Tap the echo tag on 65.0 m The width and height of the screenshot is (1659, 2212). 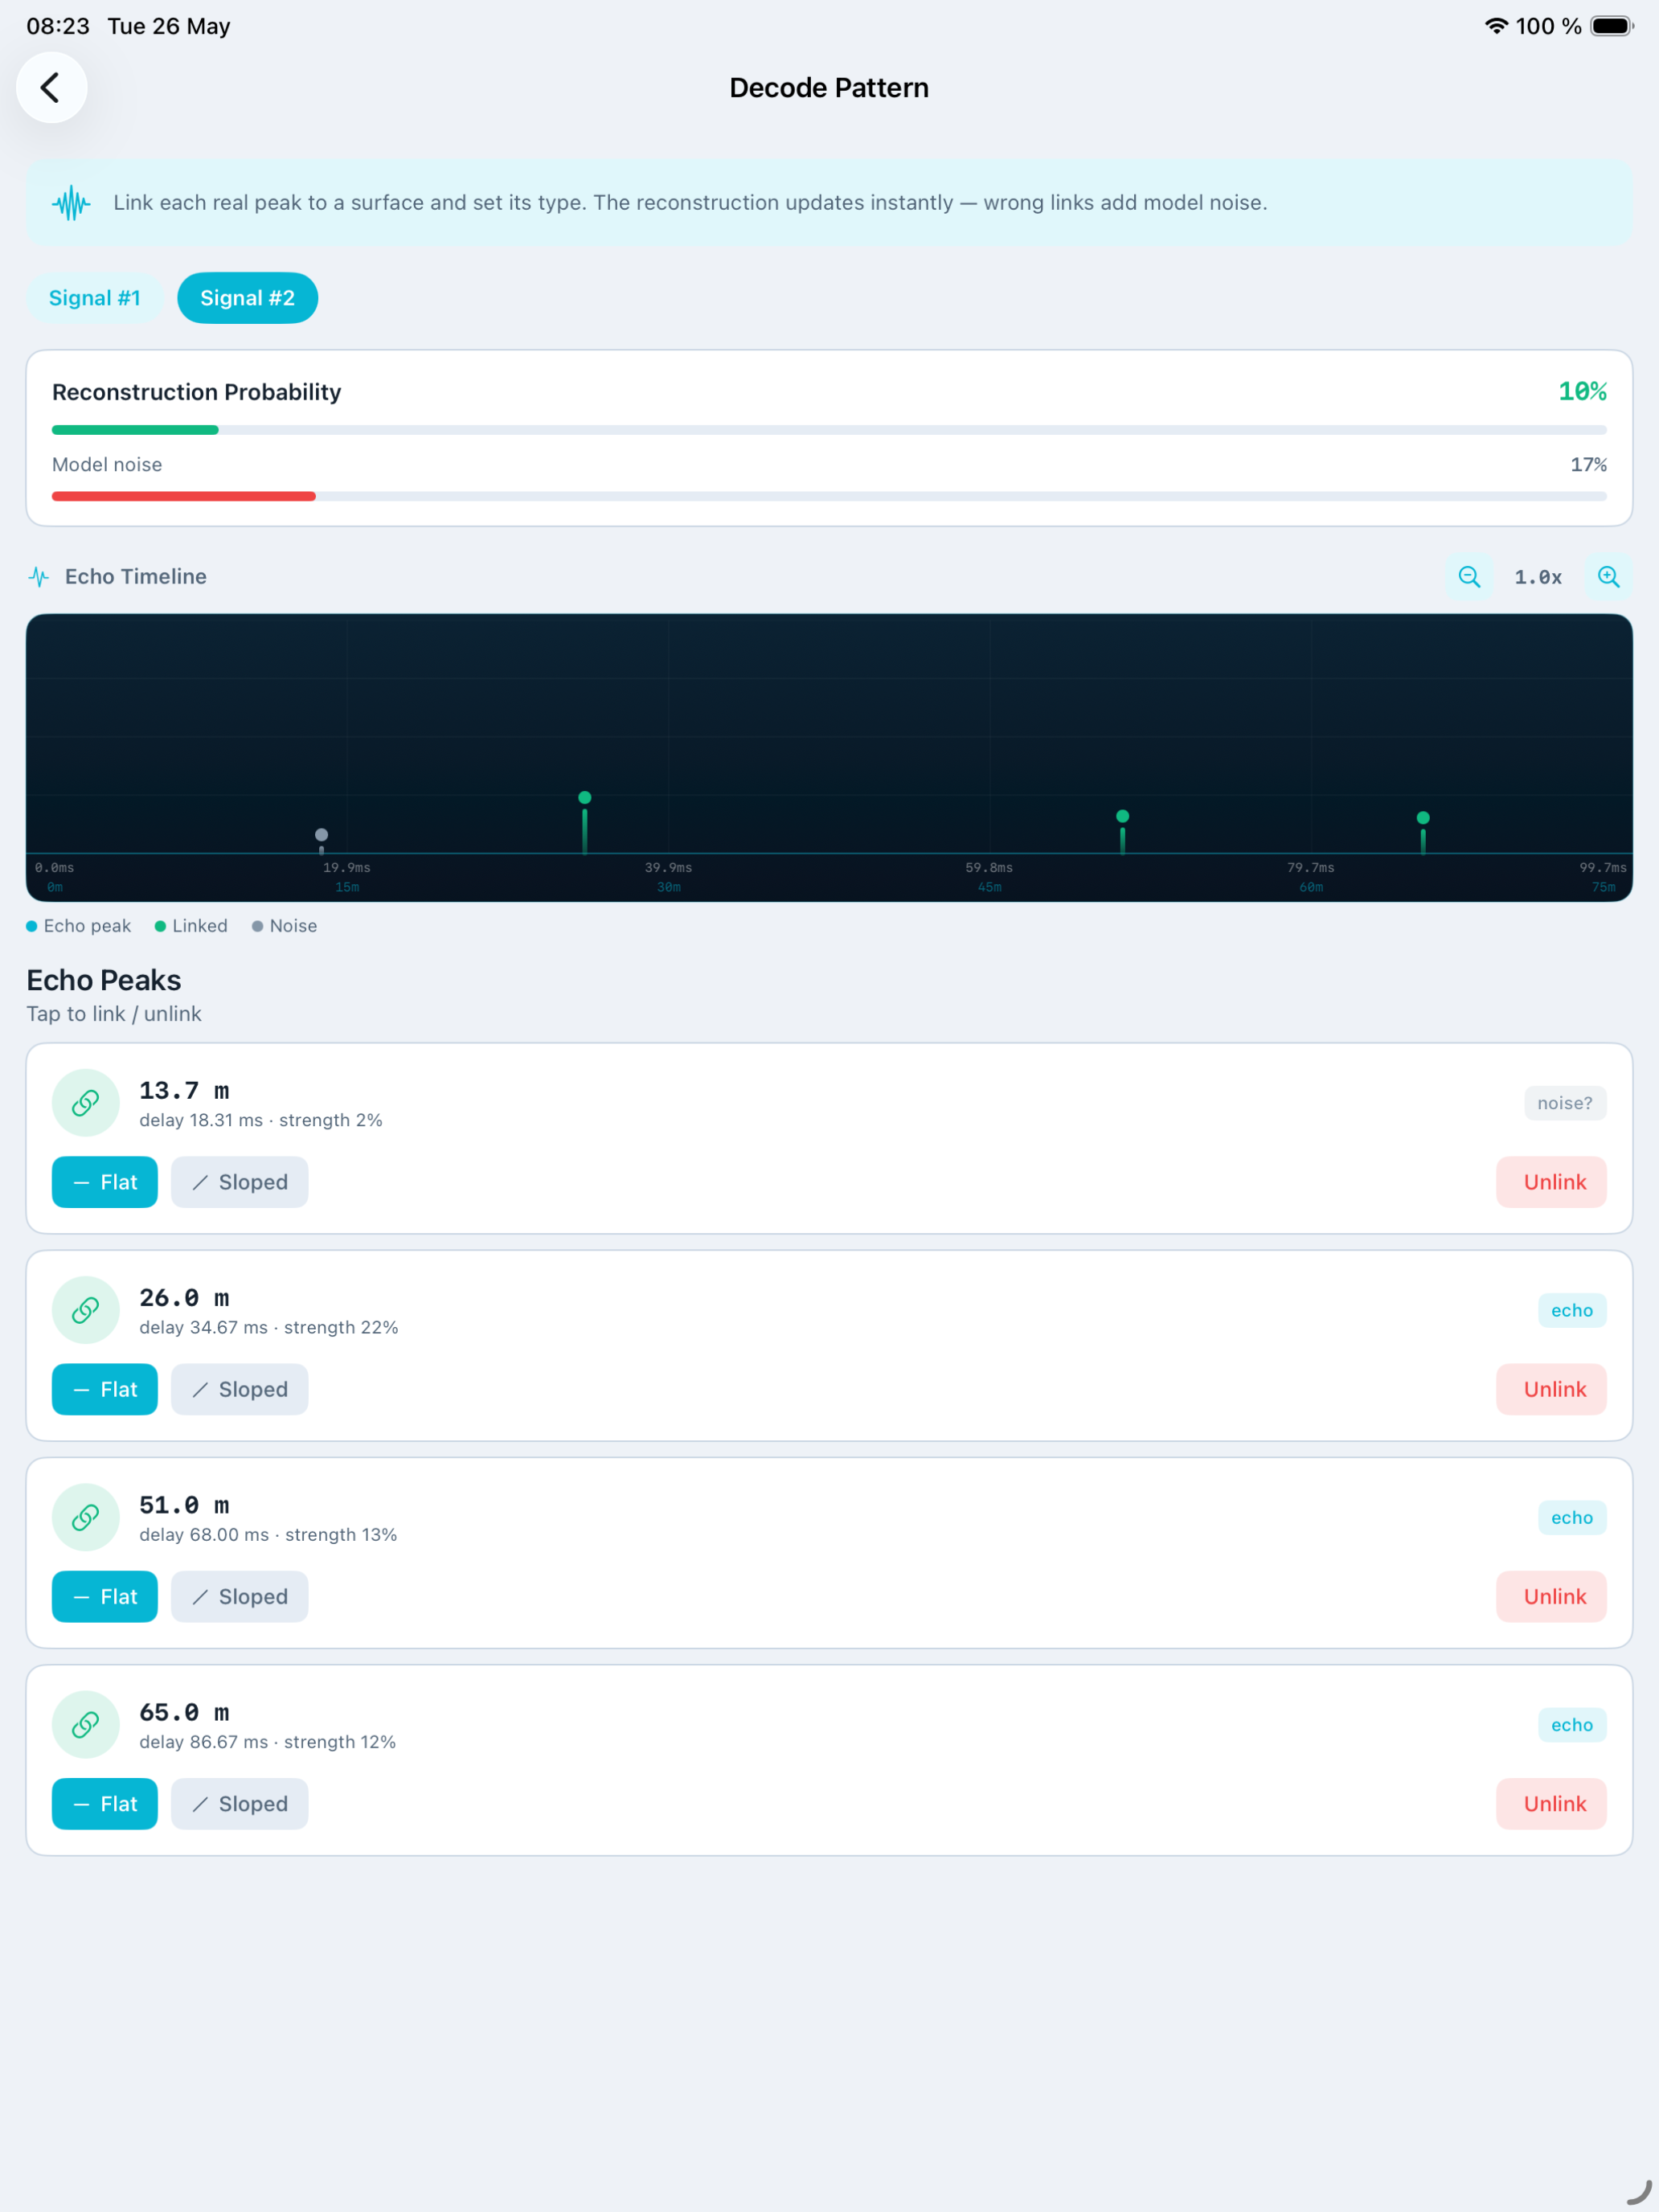tap(1572, 1725)
